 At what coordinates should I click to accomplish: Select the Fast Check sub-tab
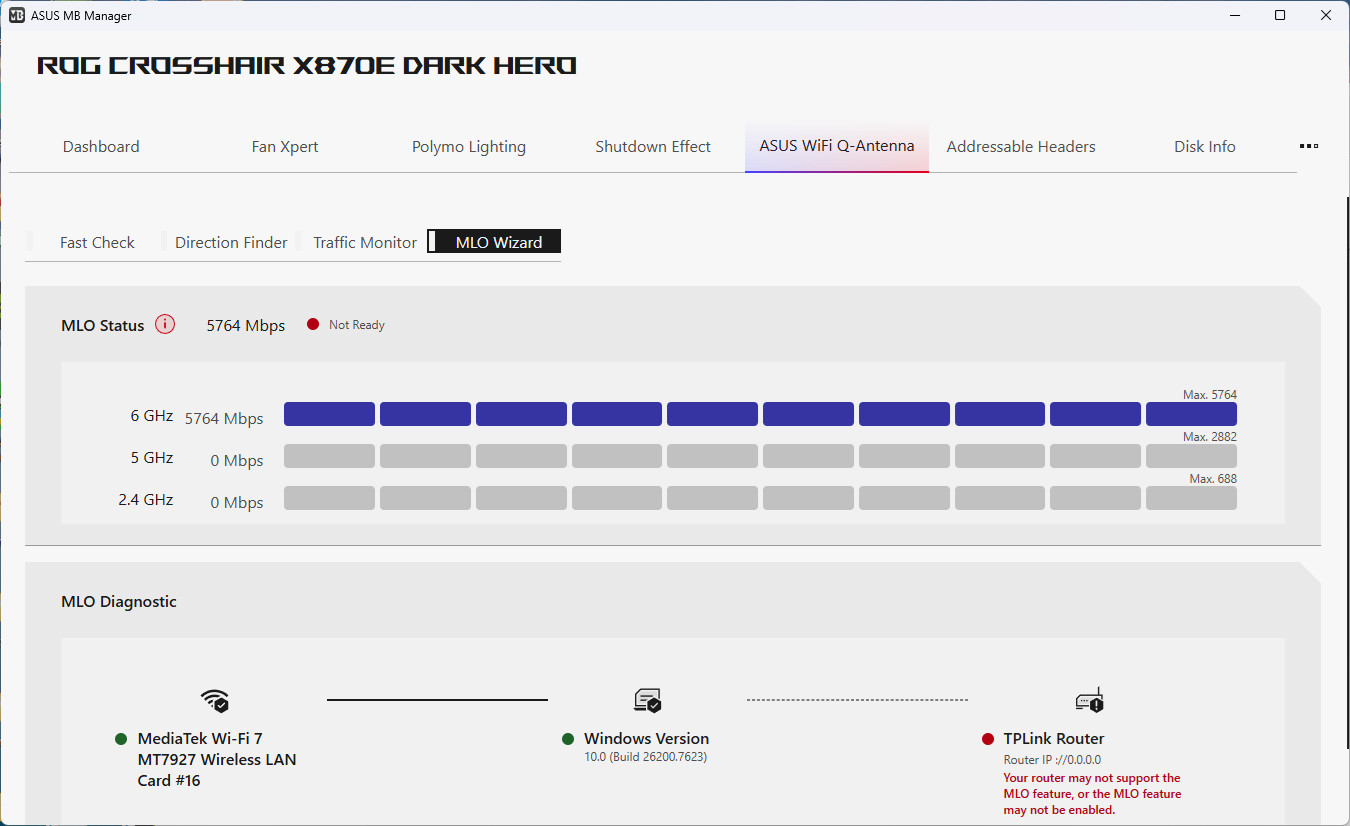tap(97, 242)
